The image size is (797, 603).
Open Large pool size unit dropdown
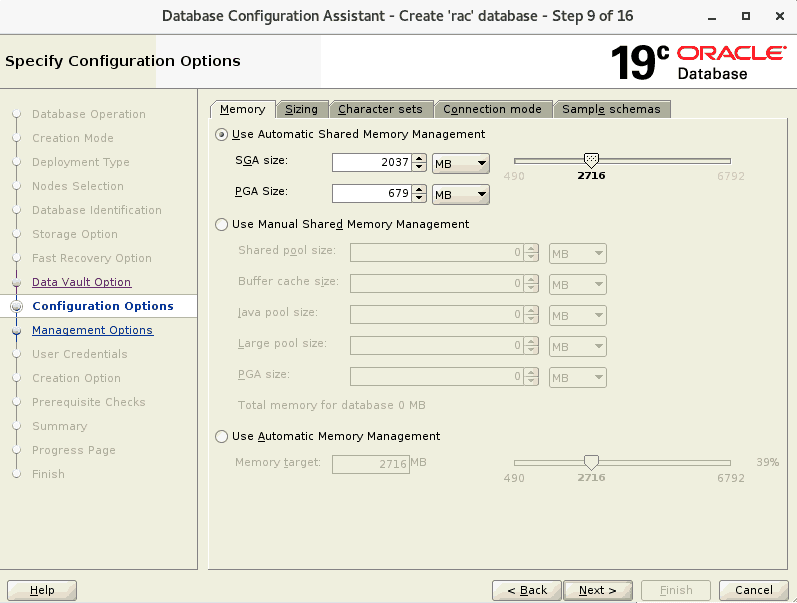coord(577,347)
